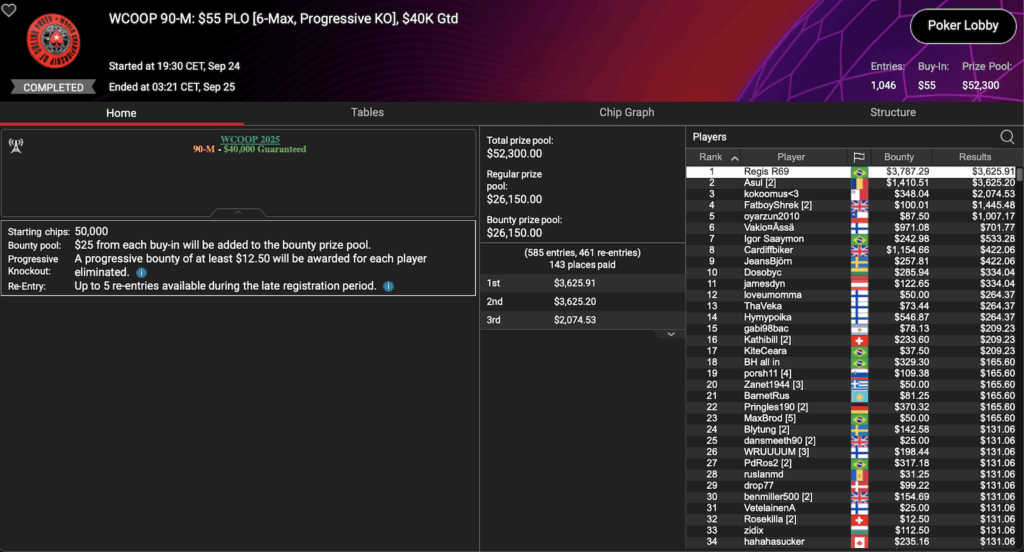This screenshot has width=1024, height=552.
Task: Open the Chip Graph tab
Action: pyautogui.click(x=626, y=113)
